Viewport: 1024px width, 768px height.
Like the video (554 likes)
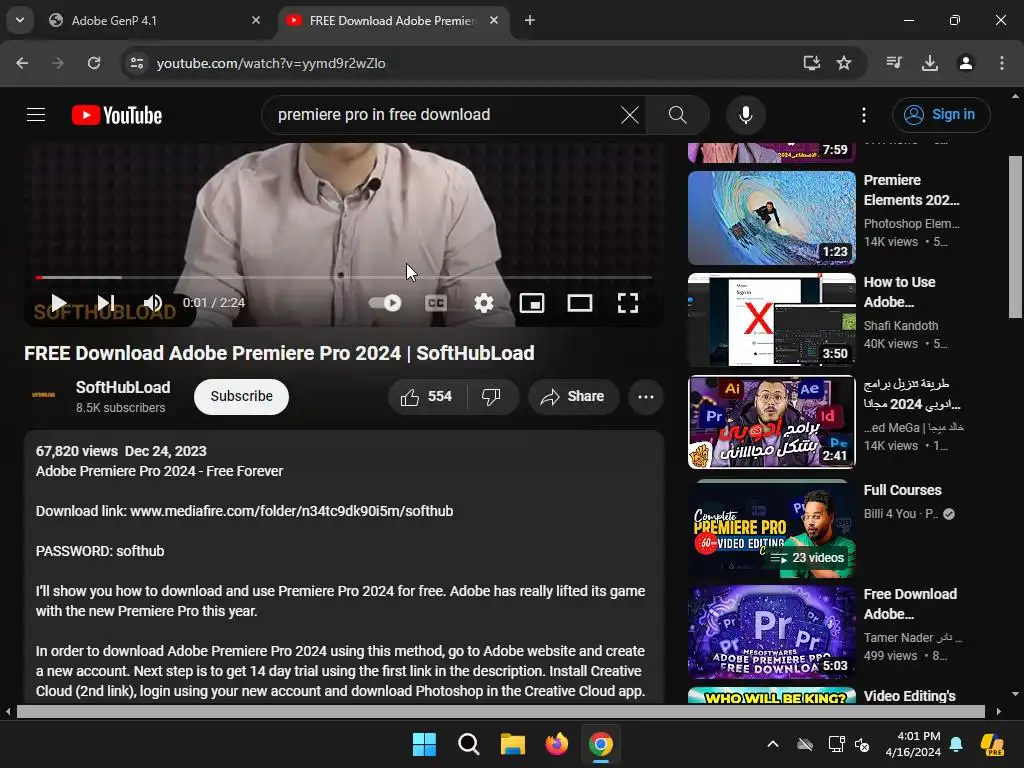426,396
